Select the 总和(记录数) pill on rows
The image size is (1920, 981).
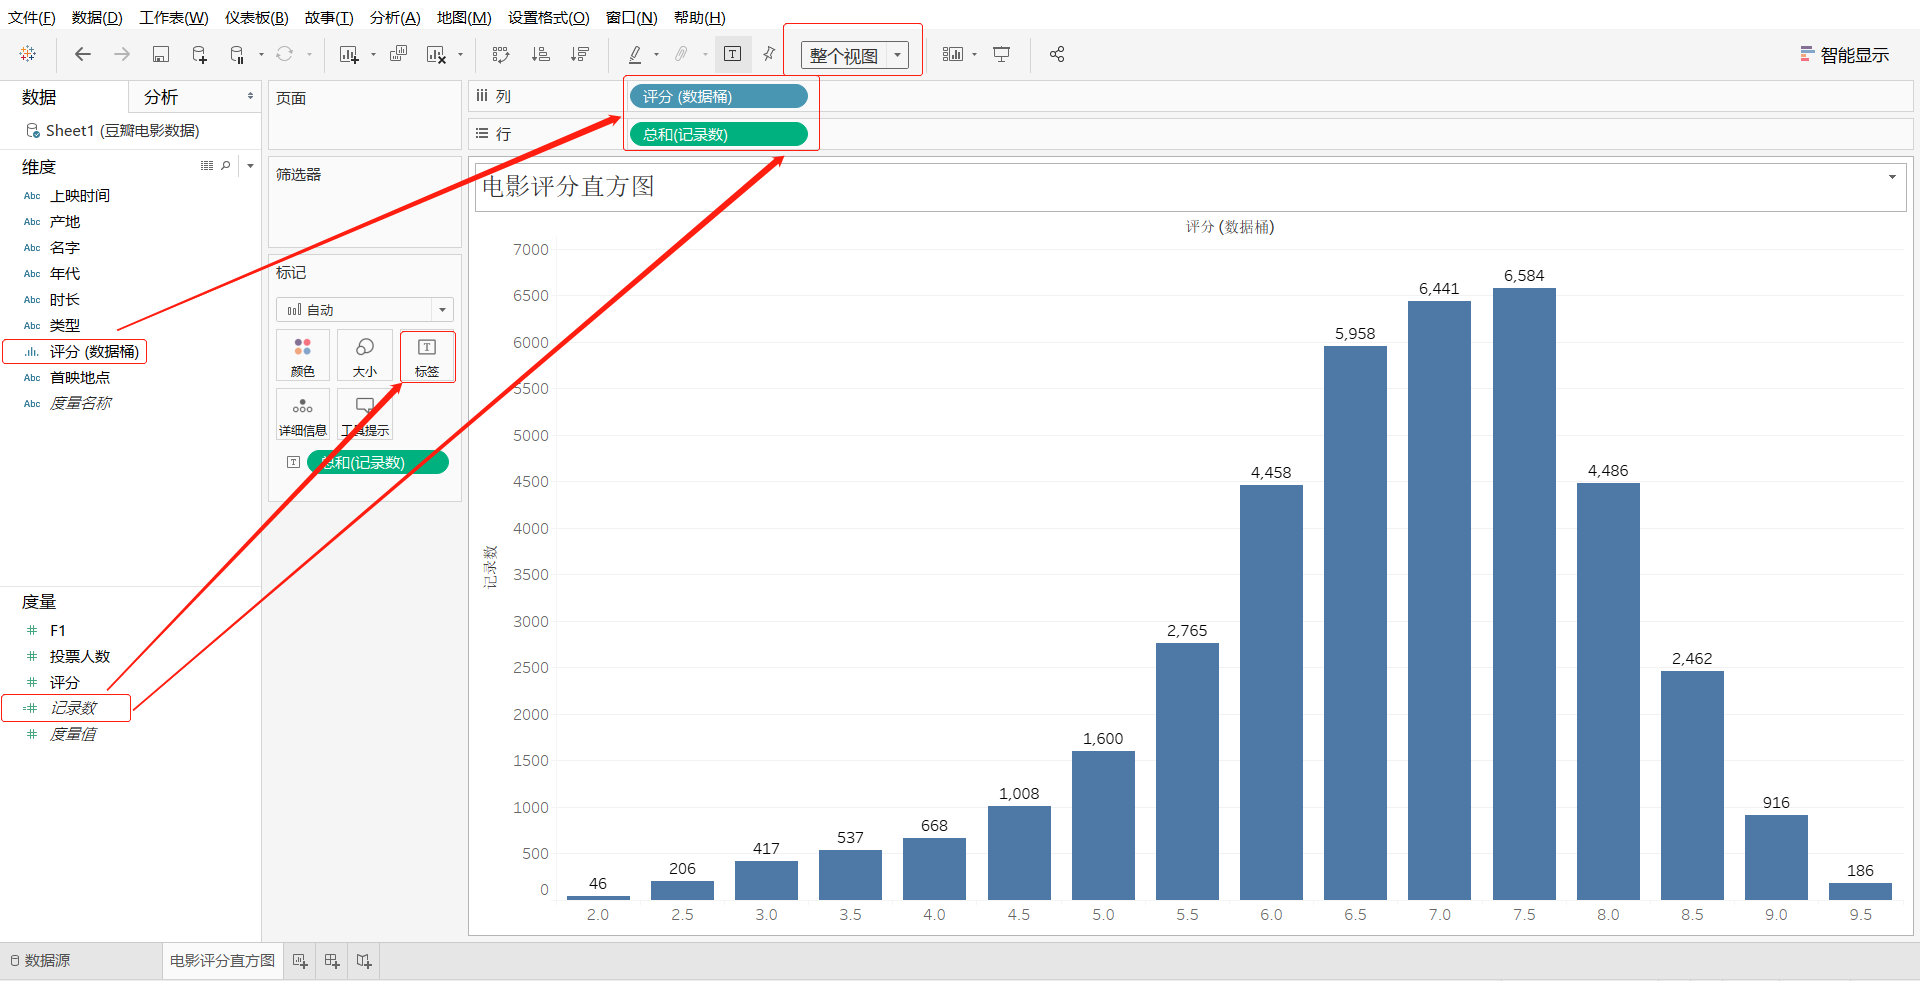coord(719,134)
